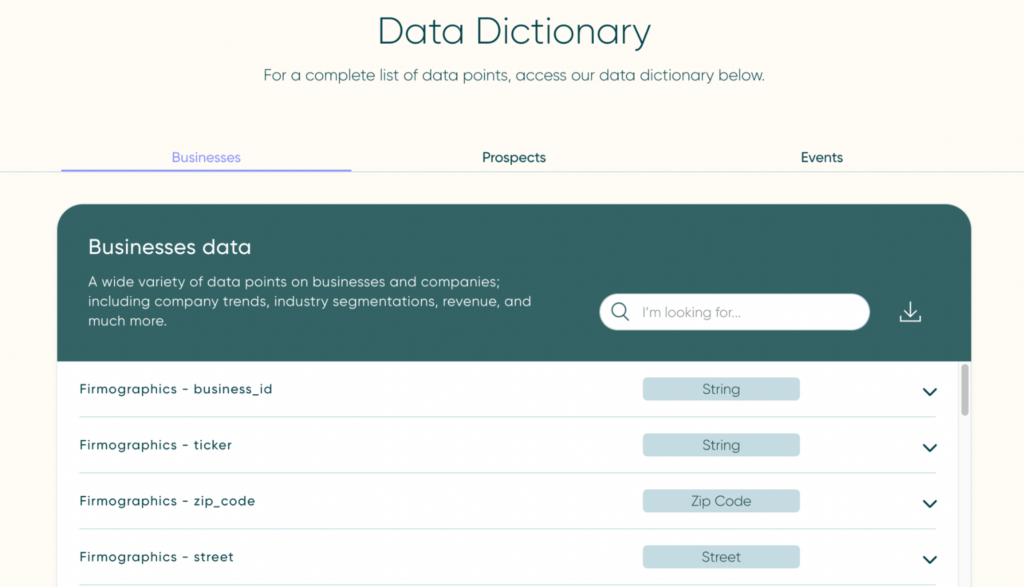
Task: Click the Zip Code type badge
Action: coord(721,501)
